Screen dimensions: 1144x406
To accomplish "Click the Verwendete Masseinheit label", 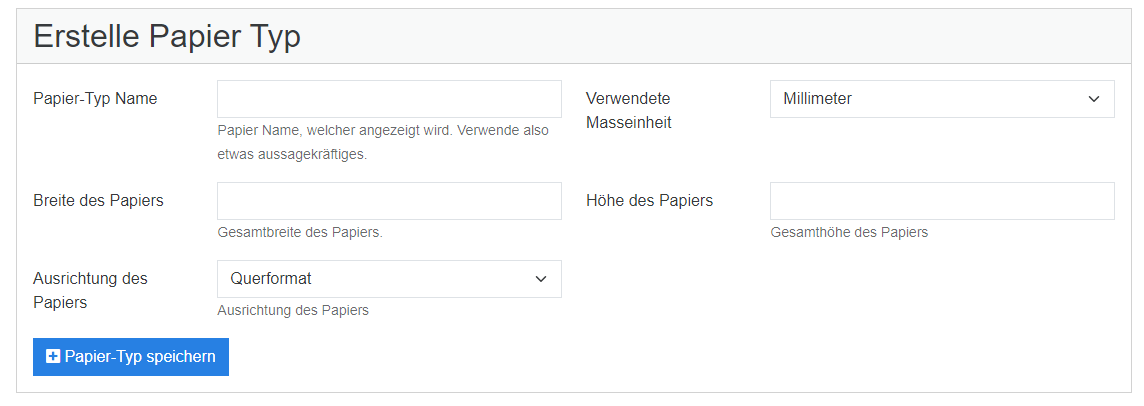I will 628,110.
